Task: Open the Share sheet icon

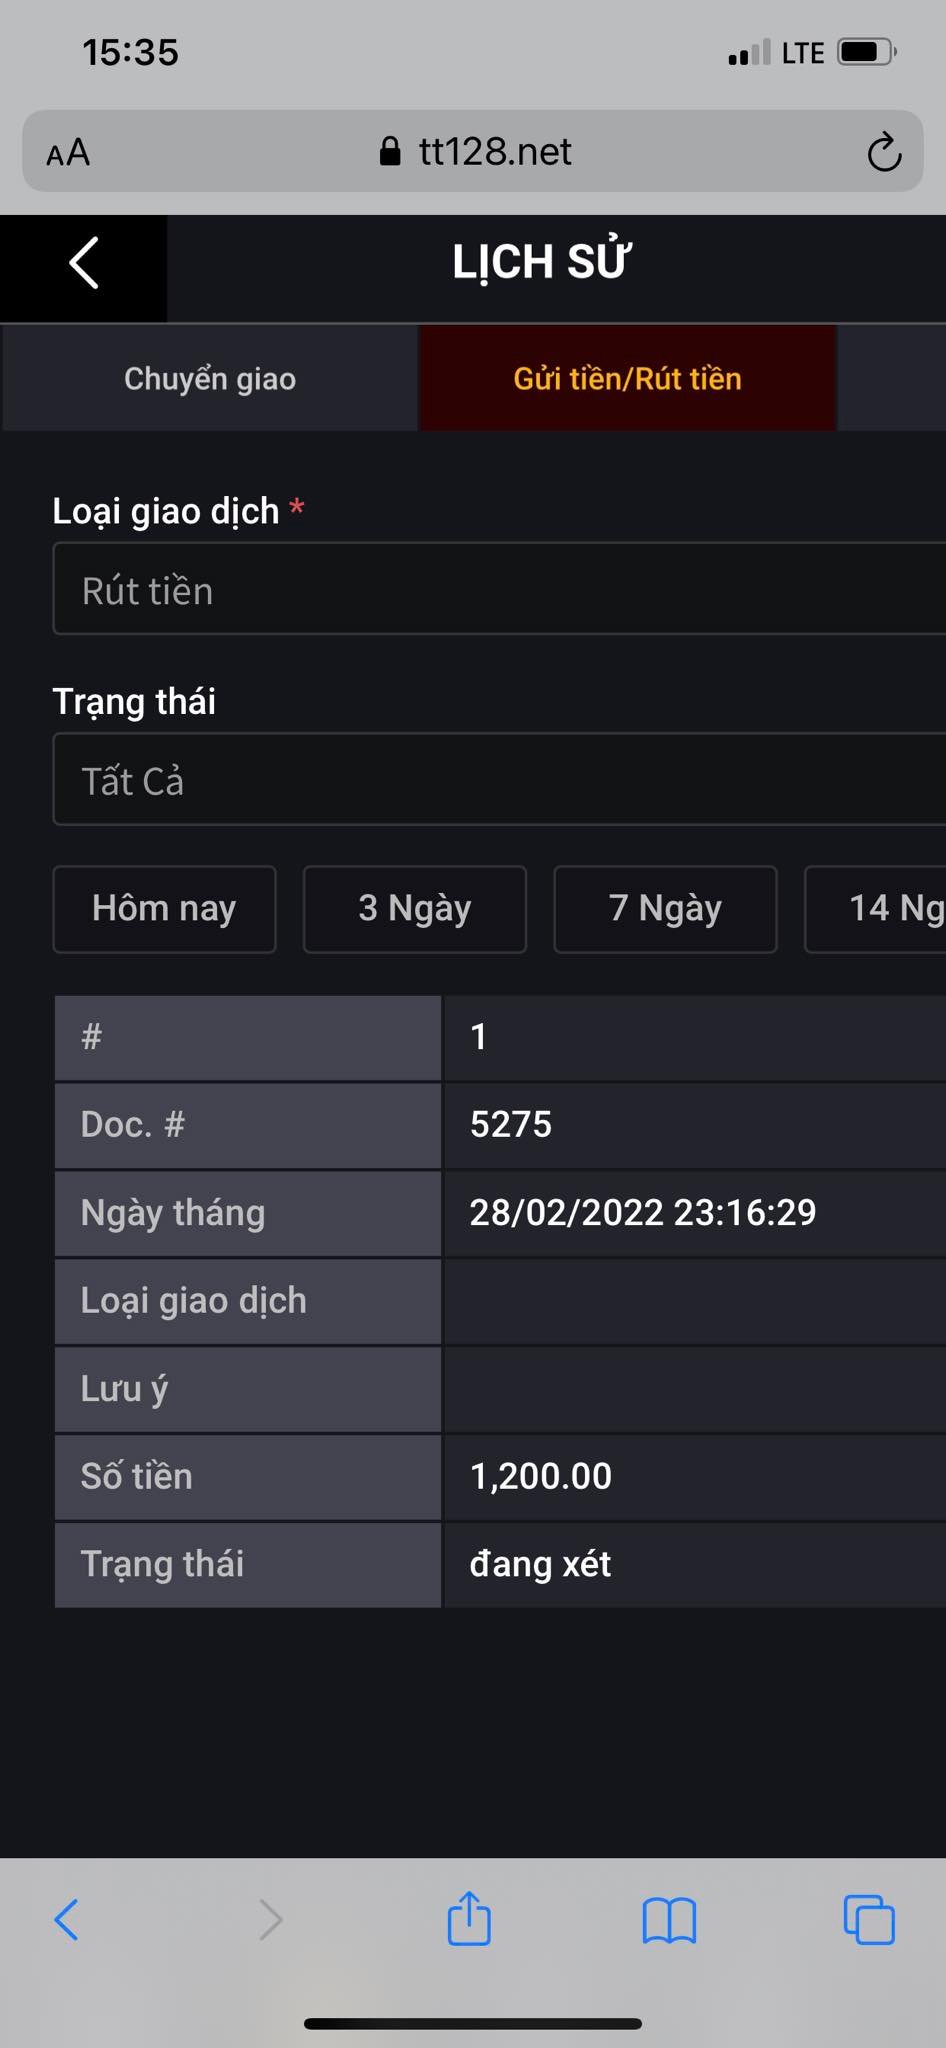Action: click(x=470, y=1920)
